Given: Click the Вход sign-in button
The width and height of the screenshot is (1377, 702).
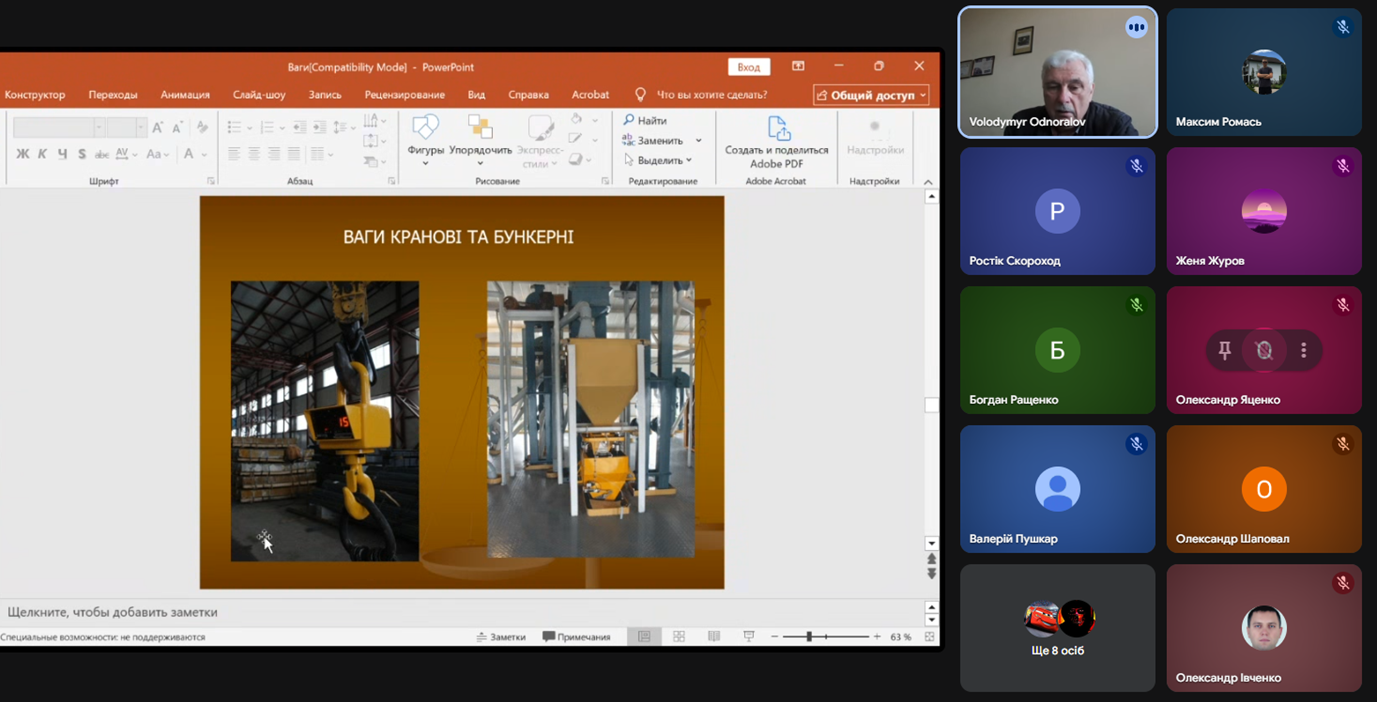Looking at the screenshot, I should click(x=749, y=67).
